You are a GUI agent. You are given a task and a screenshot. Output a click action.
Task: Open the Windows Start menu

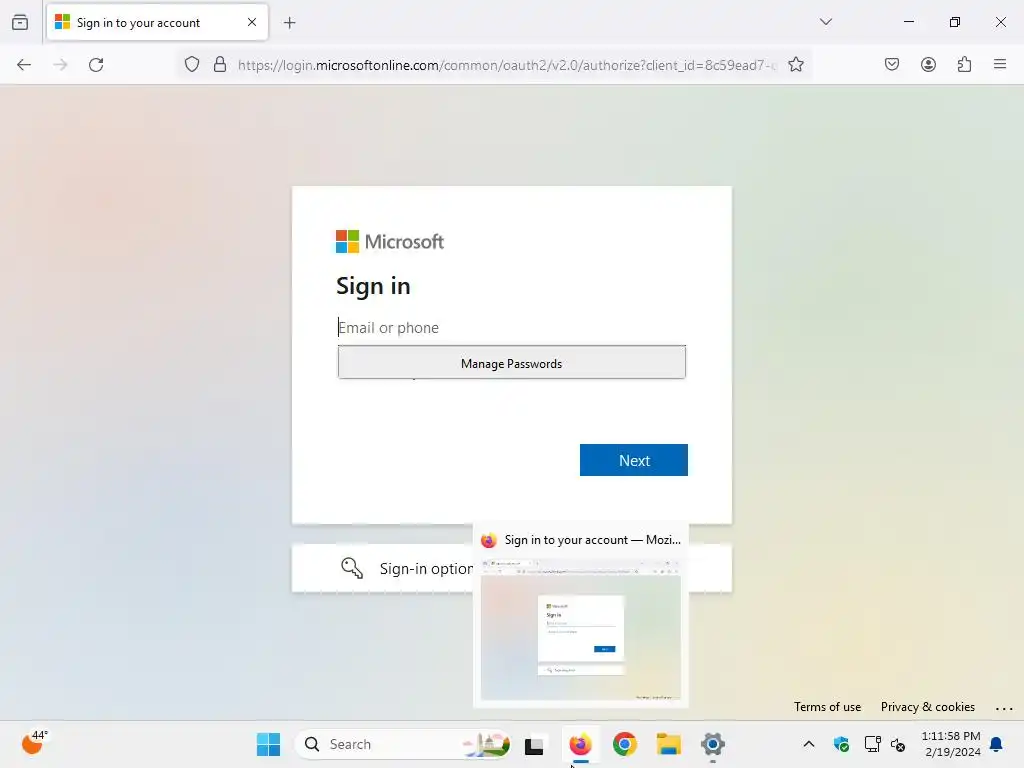pyautogui.click(x=268, y=744)
